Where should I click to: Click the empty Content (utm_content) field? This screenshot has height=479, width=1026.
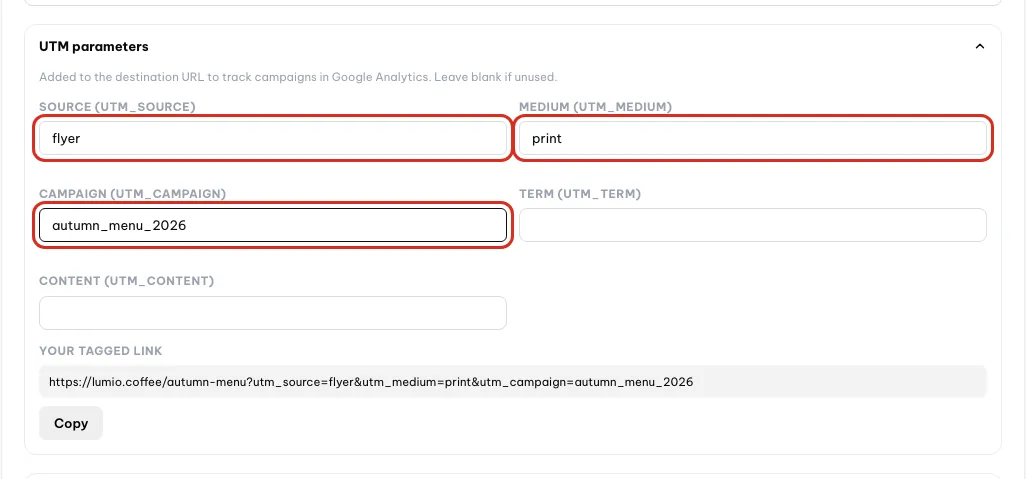click(x=272, y=313)
